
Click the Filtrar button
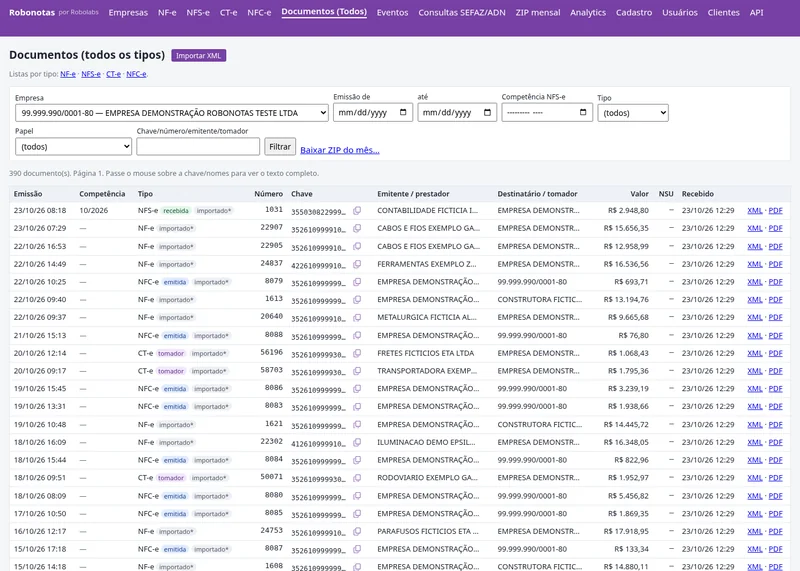pos(280,146)
